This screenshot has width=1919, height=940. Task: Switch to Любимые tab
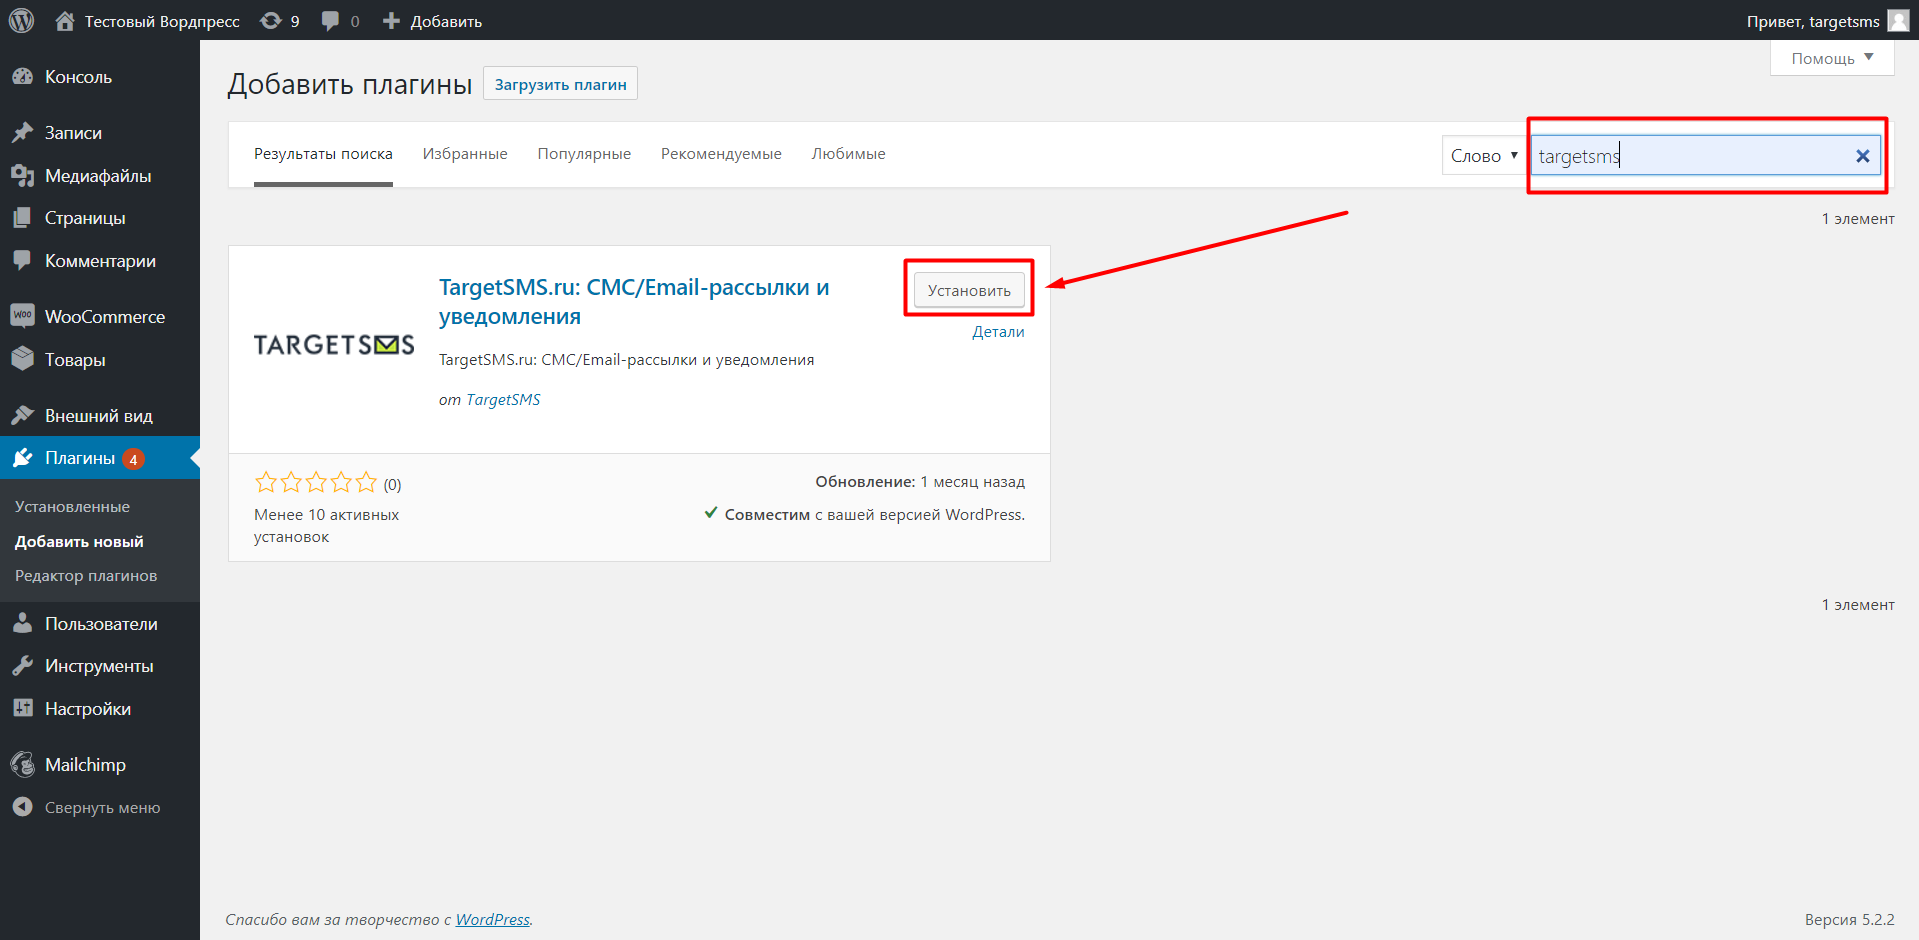848,154
